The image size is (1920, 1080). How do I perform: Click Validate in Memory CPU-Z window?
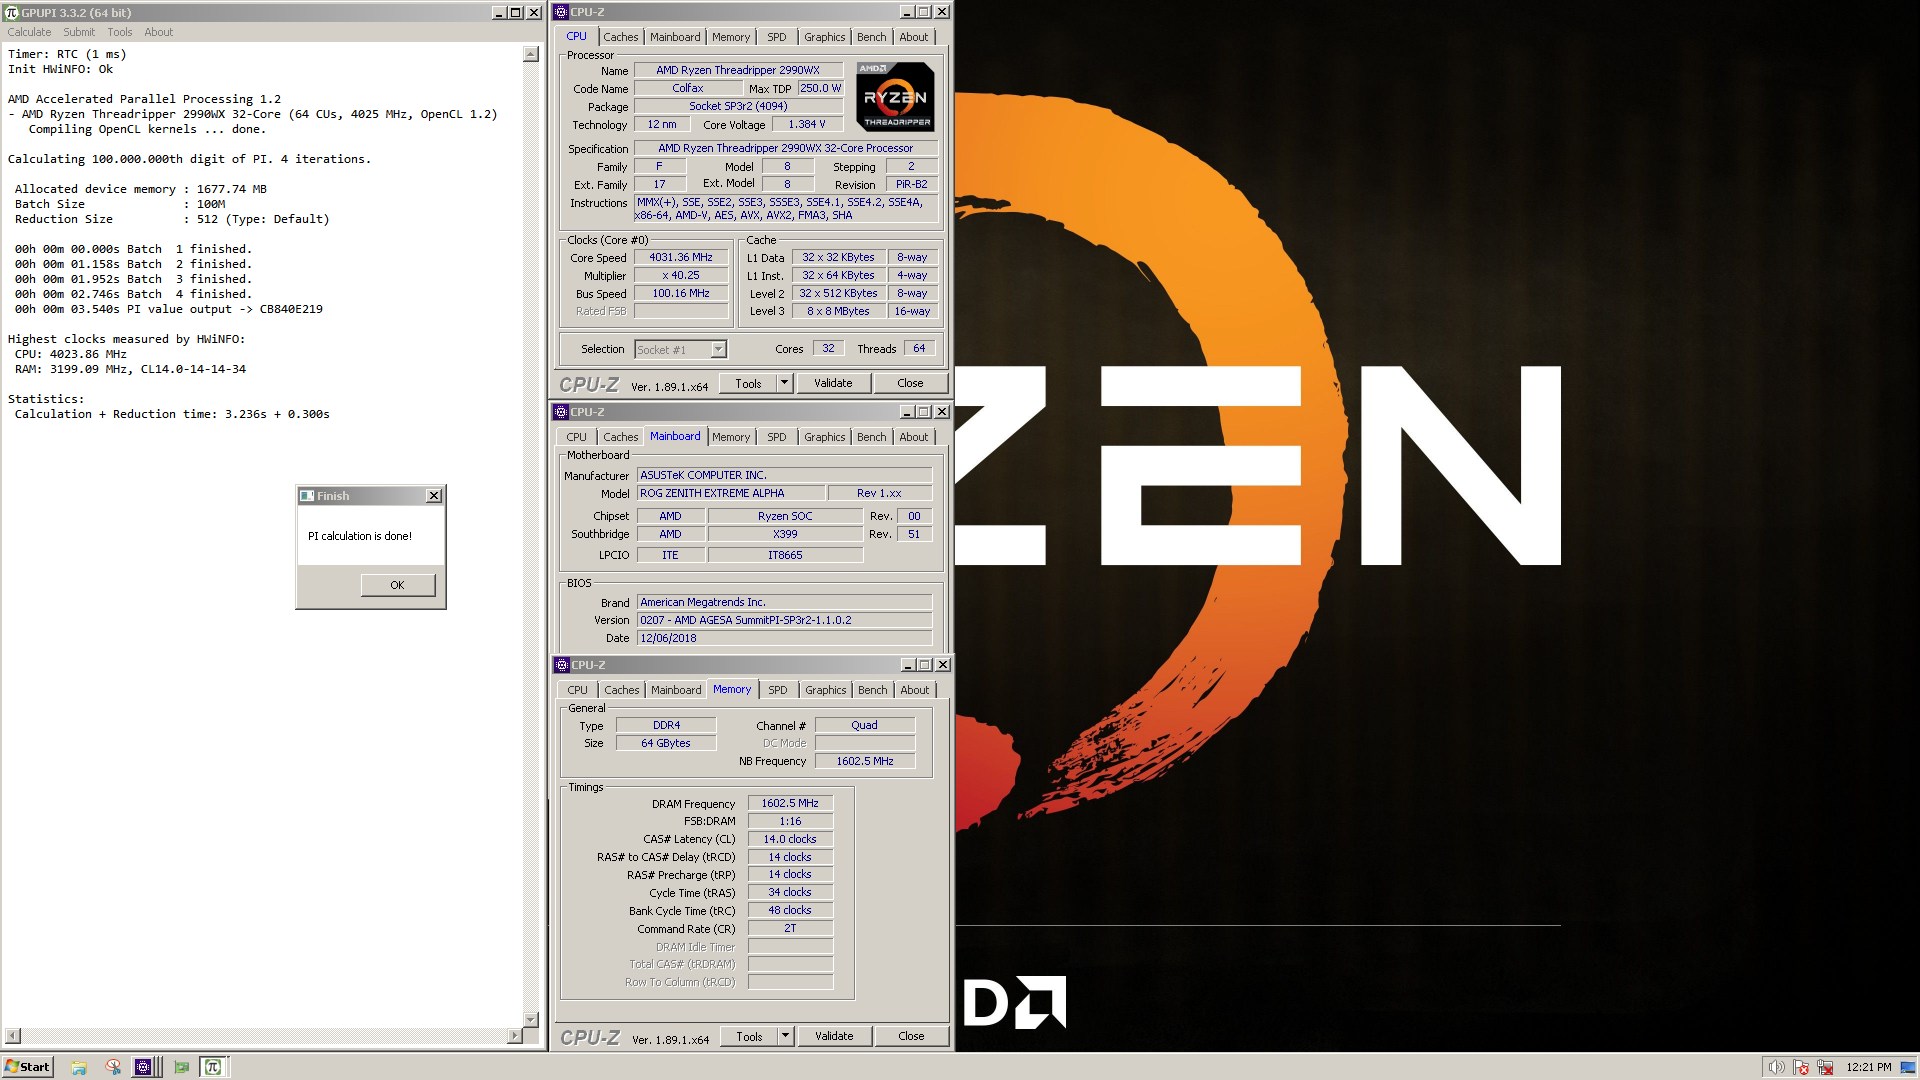coord(834,1036)
